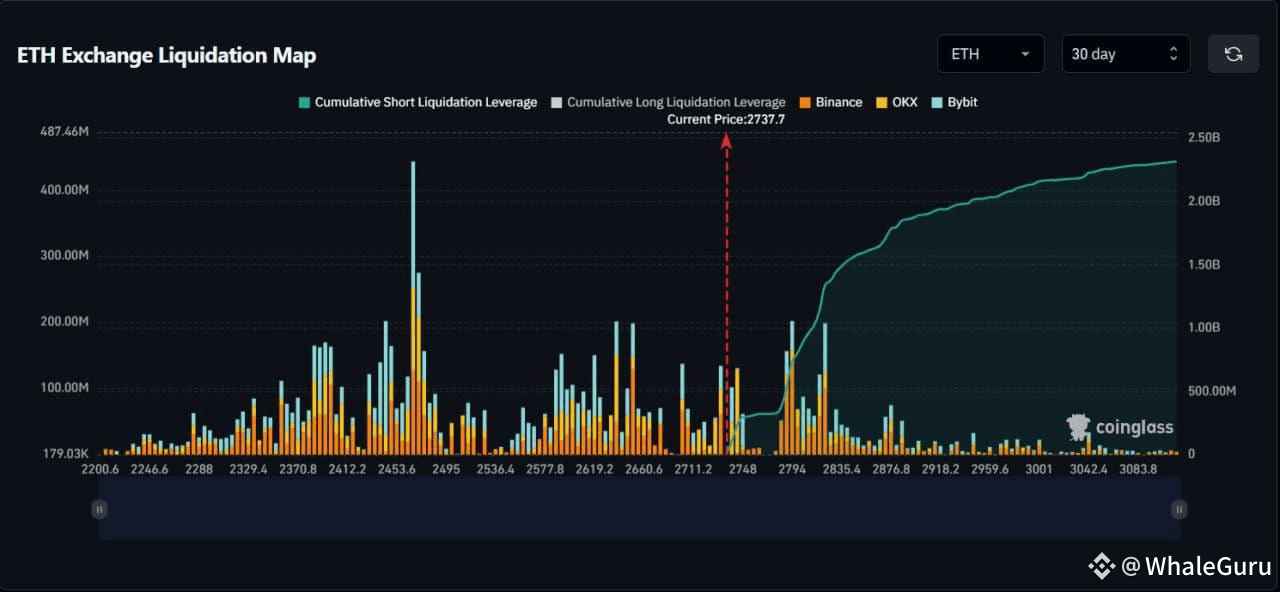Click the light blue Bybit legend swatch
The height and width of the screenshot is (592, 1280).
coord(937,102)
